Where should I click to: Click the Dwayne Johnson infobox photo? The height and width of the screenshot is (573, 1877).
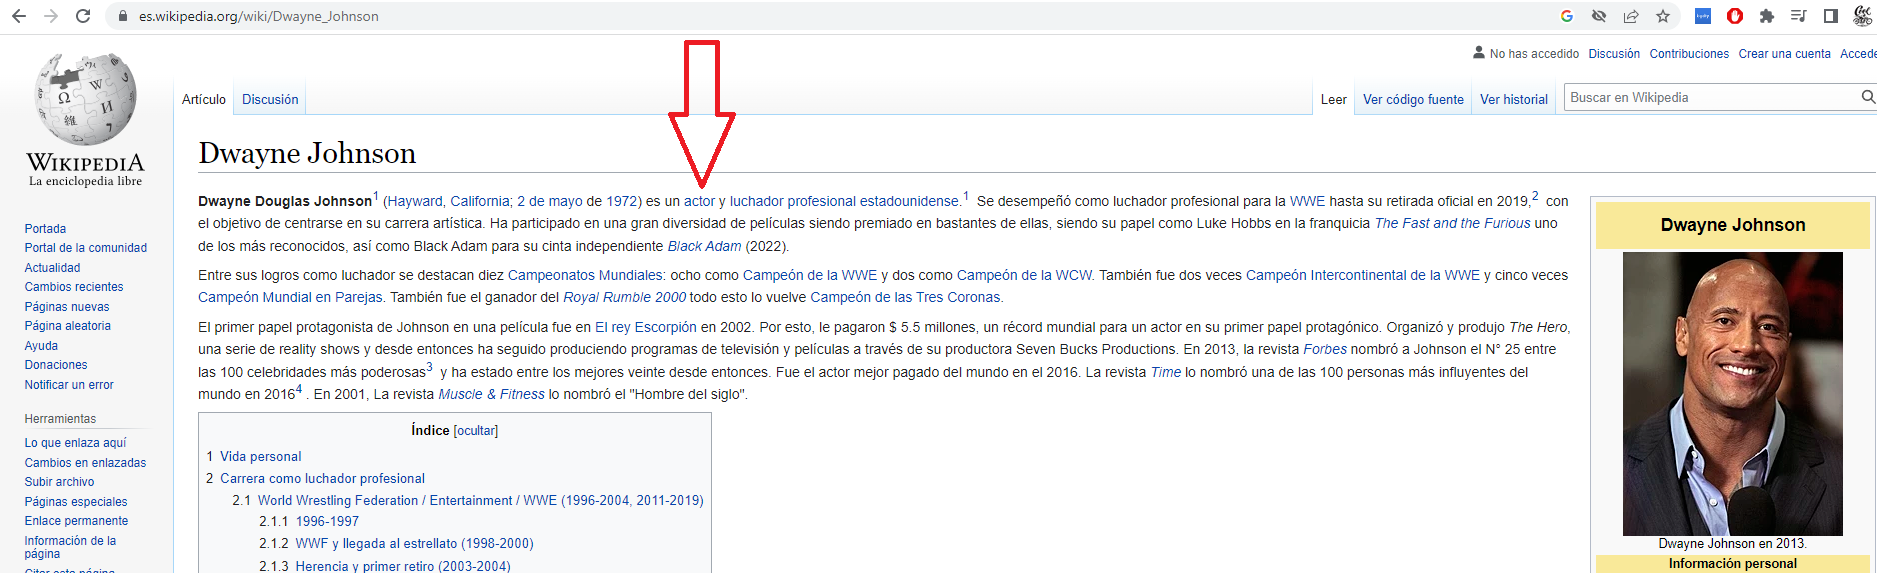tap(1732, 393)
